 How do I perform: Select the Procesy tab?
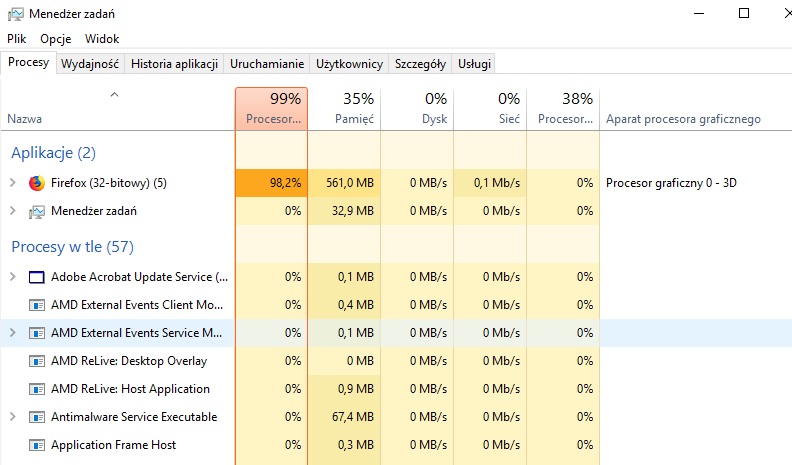coord(28,62)
